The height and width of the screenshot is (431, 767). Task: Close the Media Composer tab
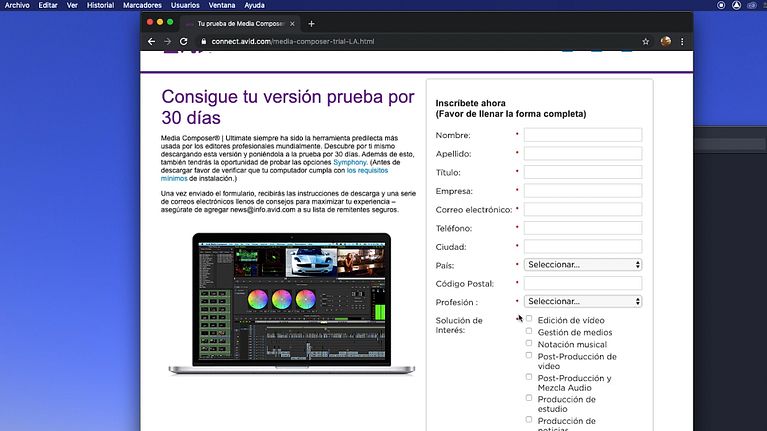pyautogui.click(x=292, y=23)
